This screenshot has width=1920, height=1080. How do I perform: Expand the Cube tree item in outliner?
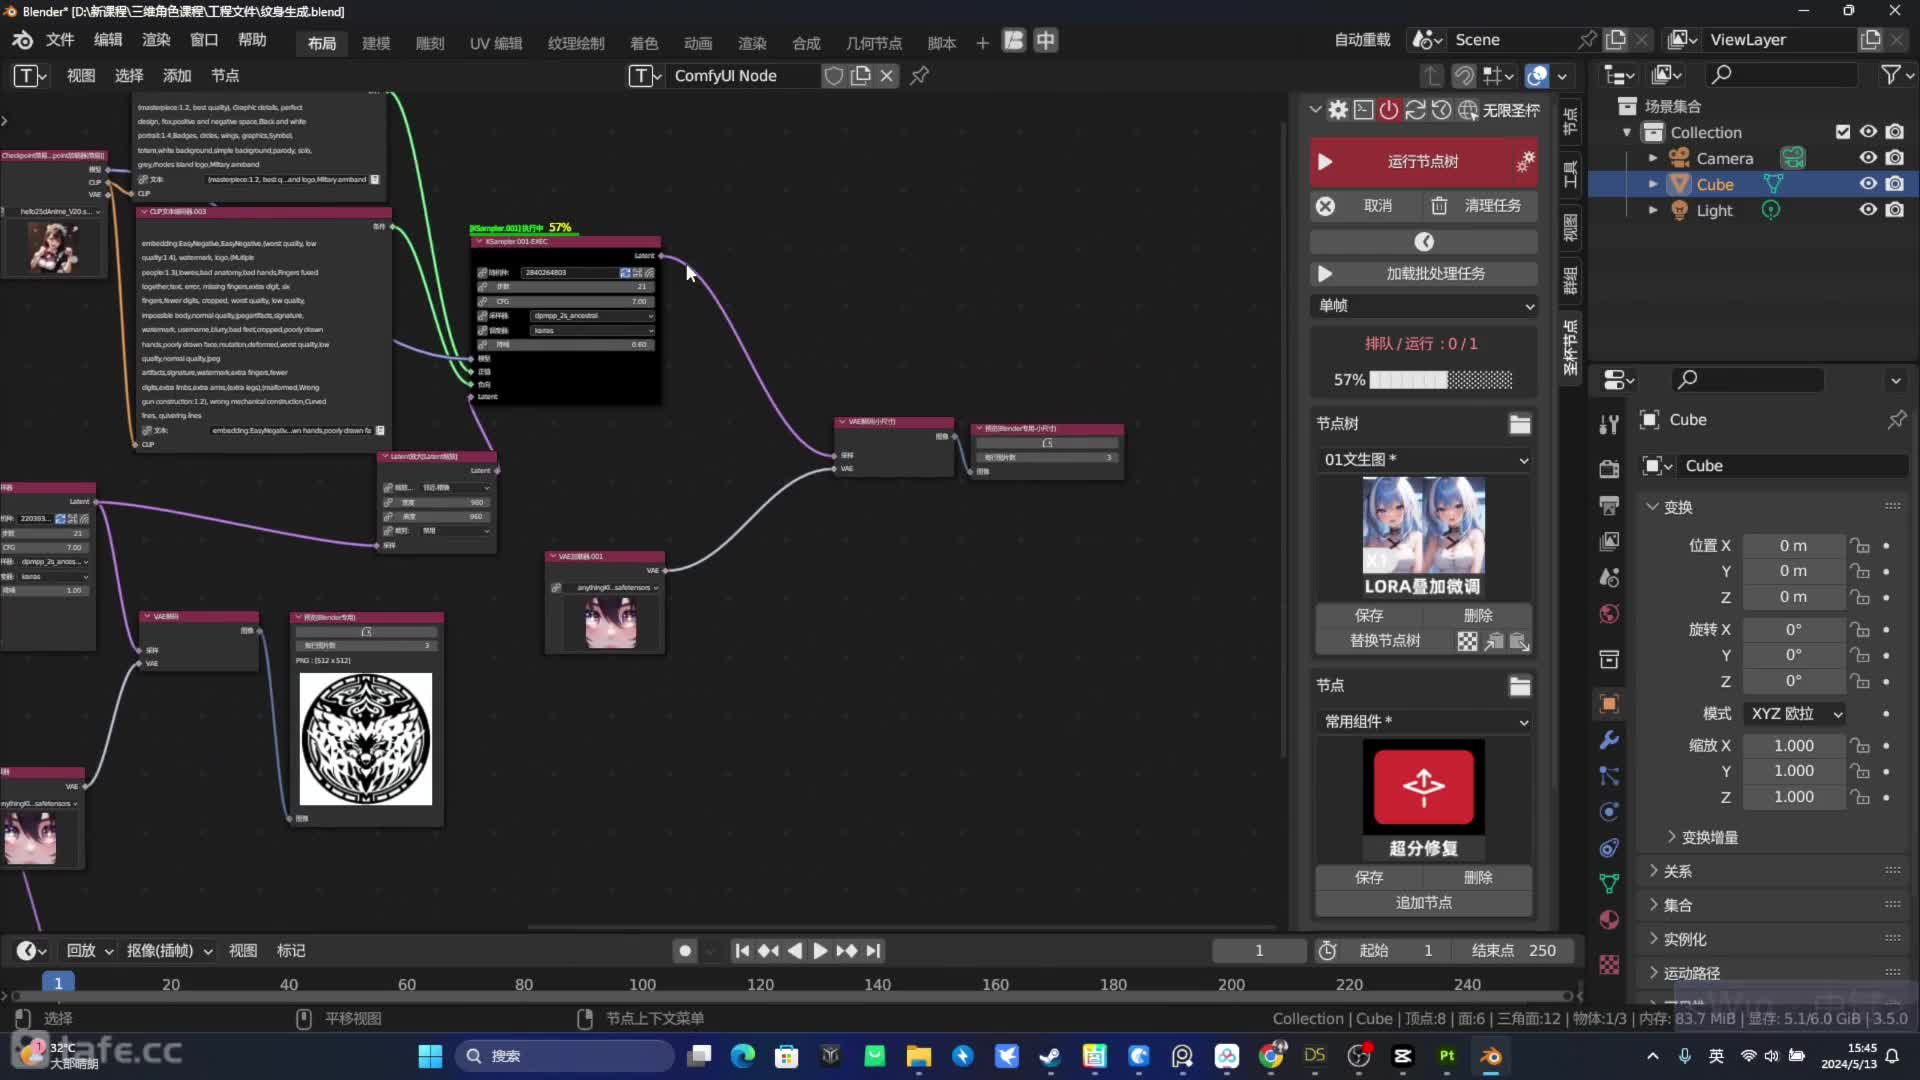(1653, 184)
